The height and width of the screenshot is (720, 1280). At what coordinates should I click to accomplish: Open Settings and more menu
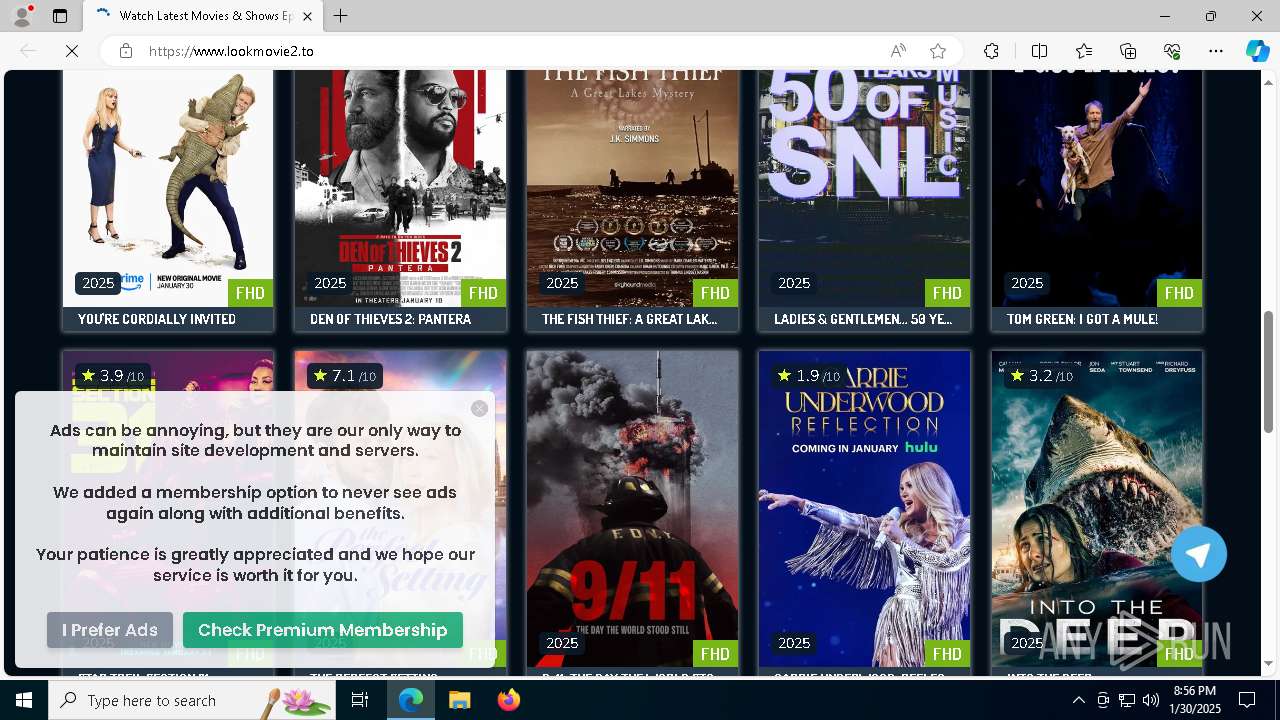pos(1216,51)
